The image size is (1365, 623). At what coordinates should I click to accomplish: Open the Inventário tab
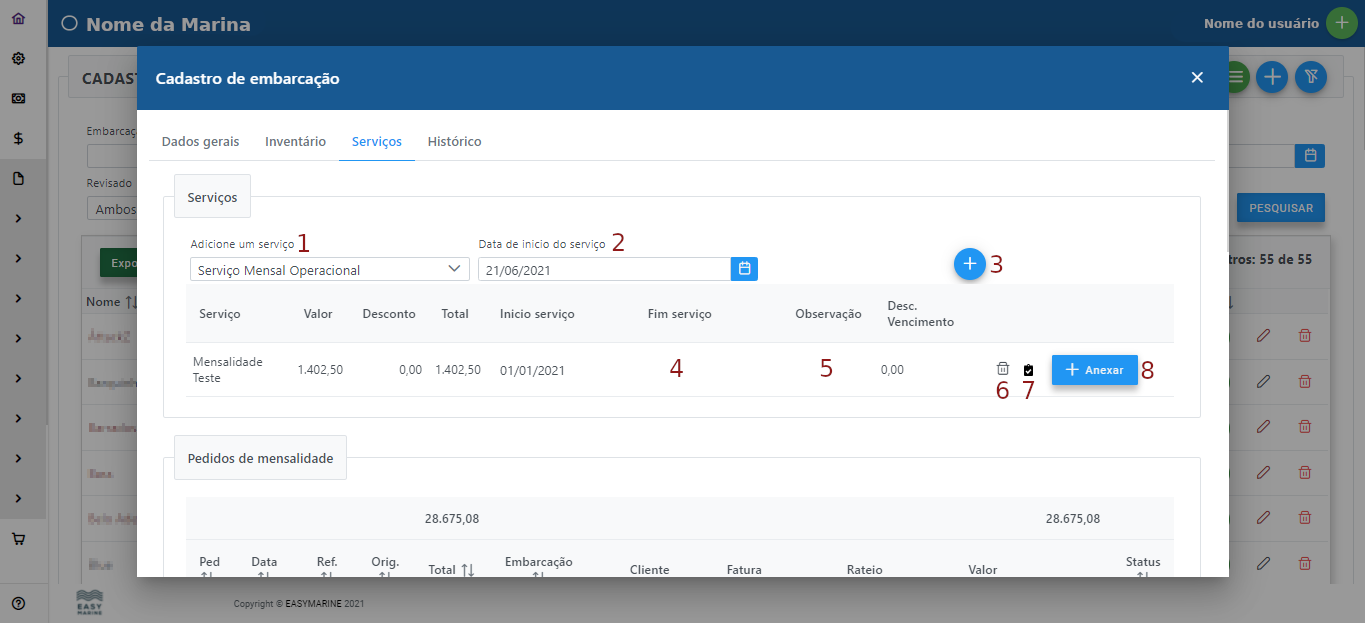[295, 141]
